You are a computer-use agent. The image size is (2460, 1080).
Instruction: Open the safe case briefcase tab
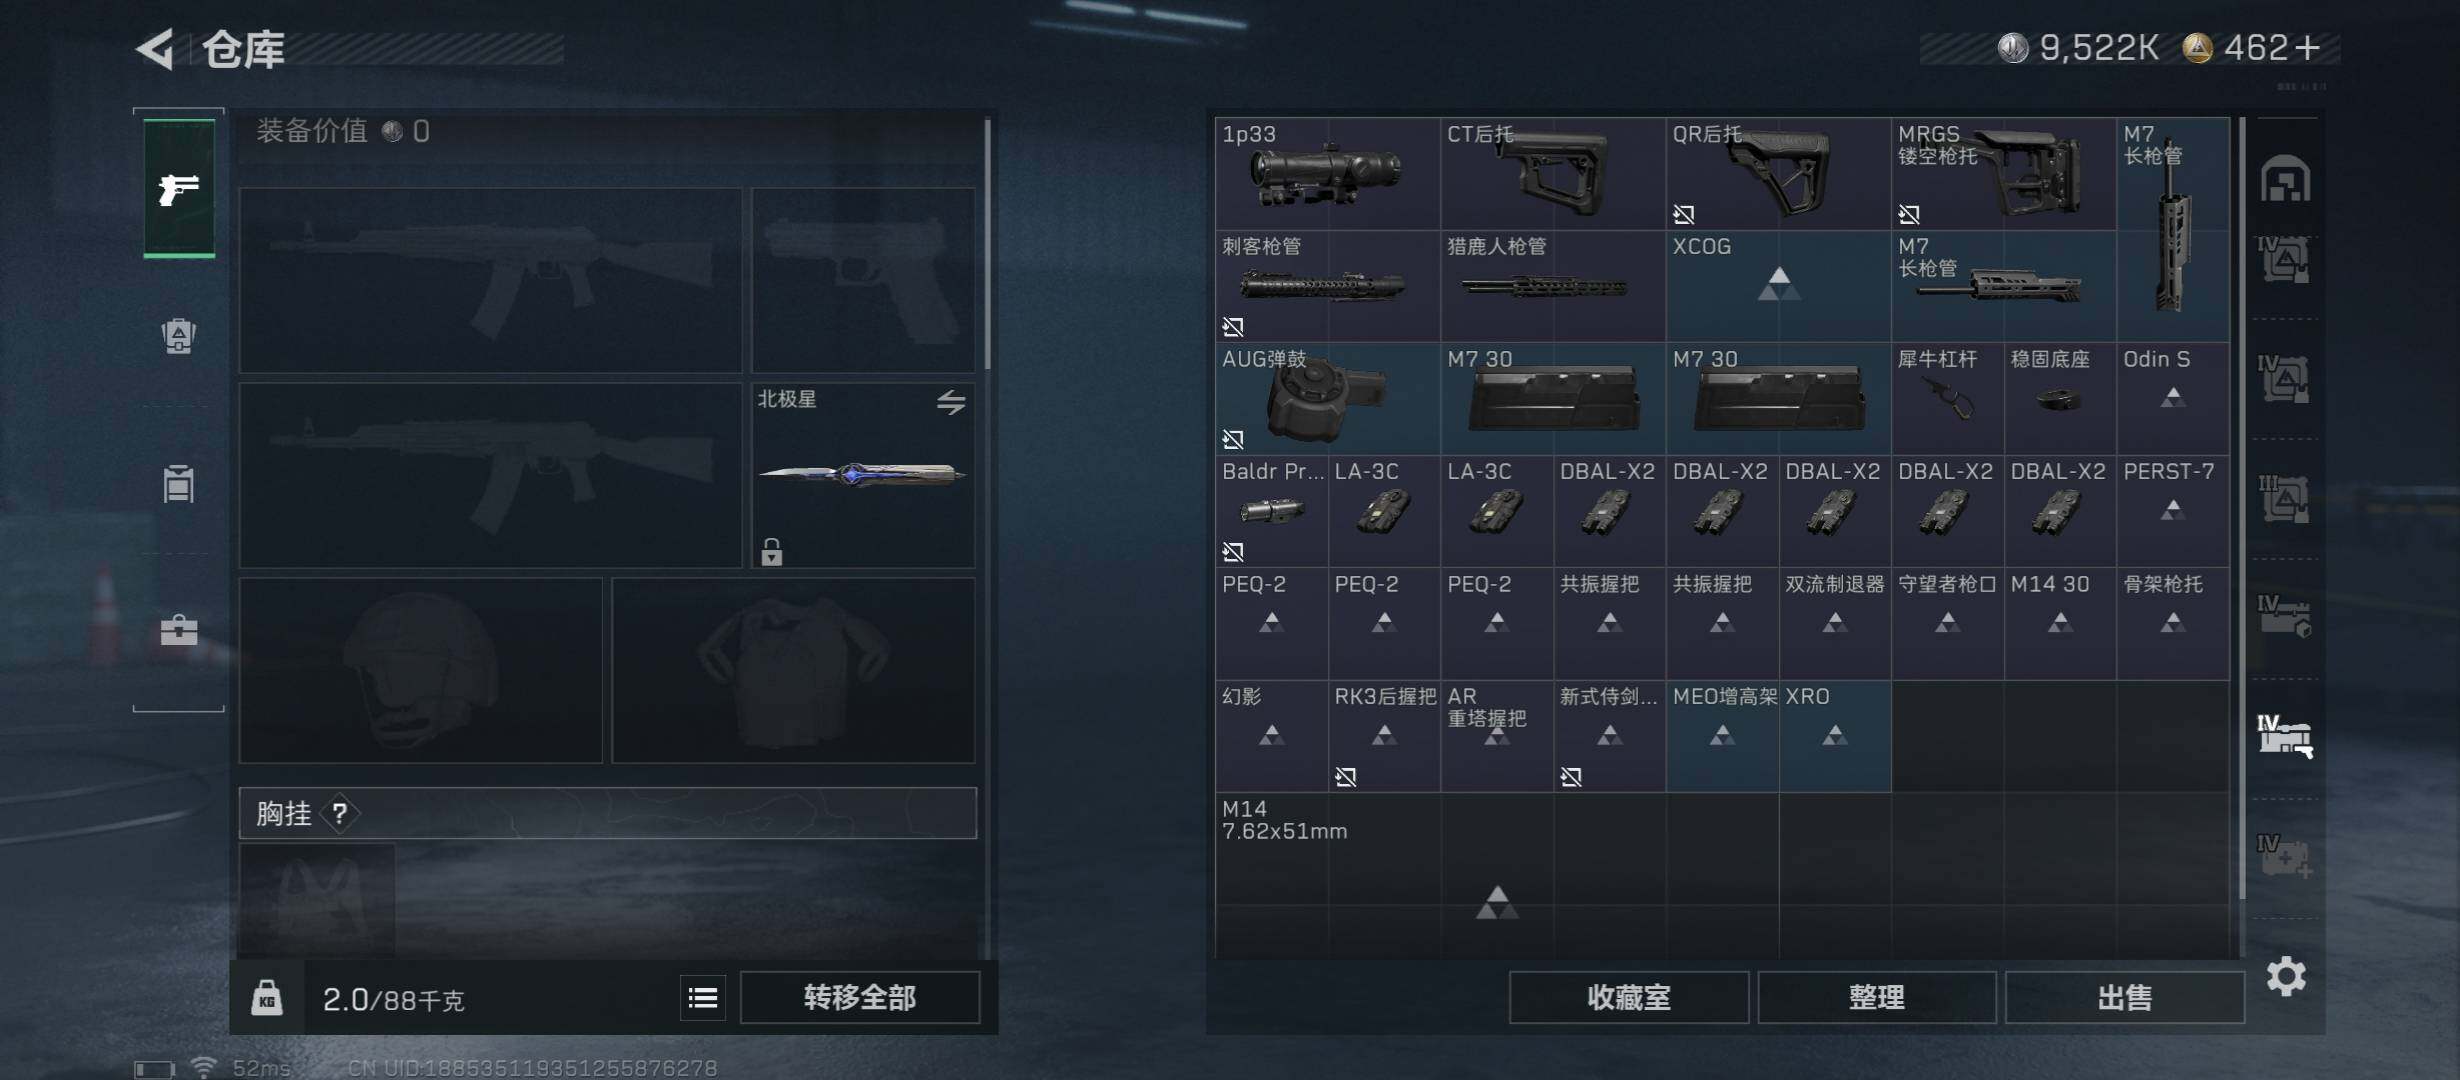point(179,630)
